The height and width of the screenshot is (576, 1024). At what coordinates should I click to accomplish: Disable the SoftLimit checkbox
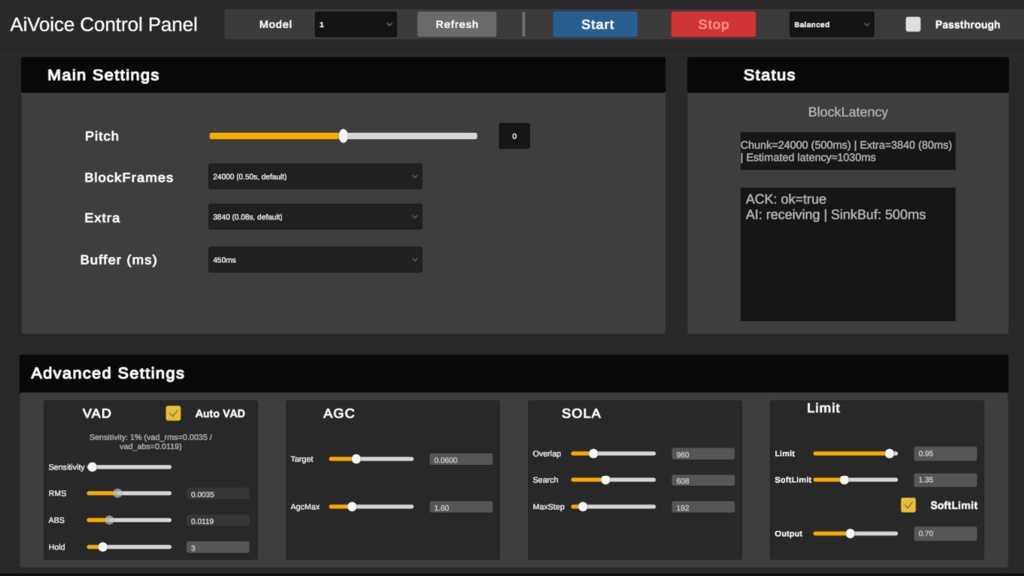click(908, 505)
